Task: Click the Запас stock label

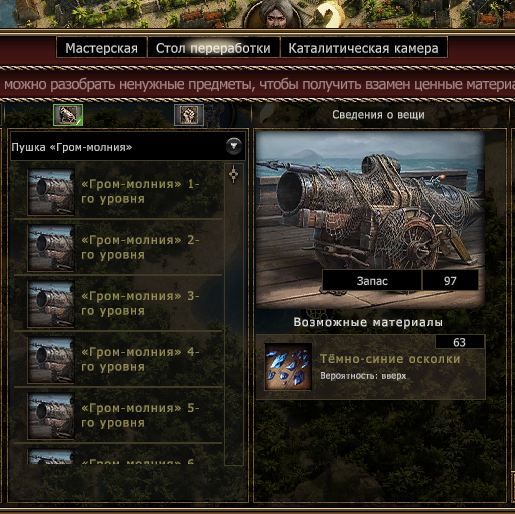Action: point(372,281)
